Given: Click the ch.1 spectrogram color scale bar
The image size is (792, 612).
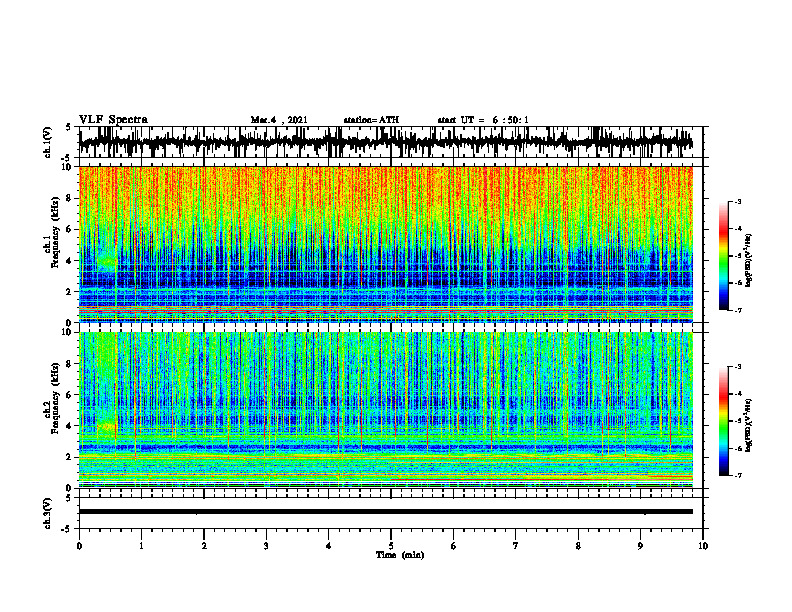Looking at the screenshot, I should (724, 256).
